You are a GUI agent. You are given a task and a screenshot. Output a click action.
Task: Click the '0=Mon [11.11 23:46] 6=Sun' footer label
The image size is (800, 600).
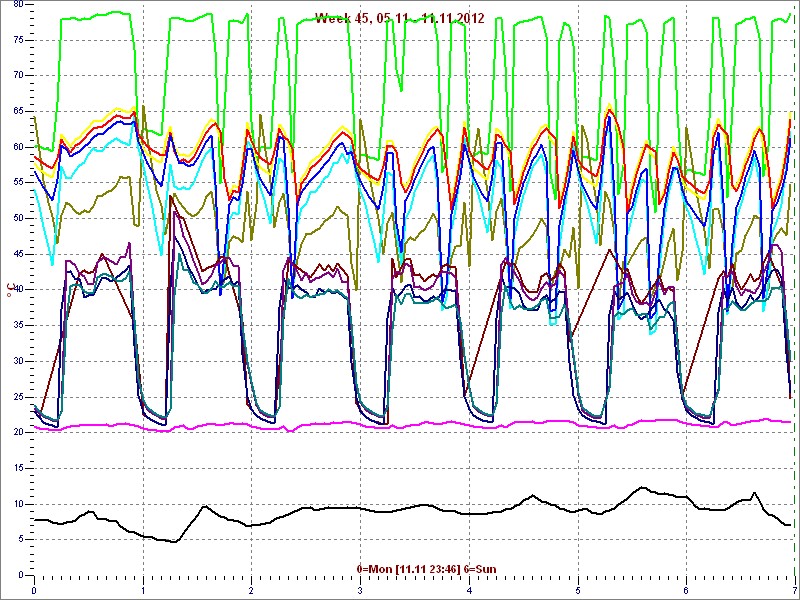(x=426, y=569)
